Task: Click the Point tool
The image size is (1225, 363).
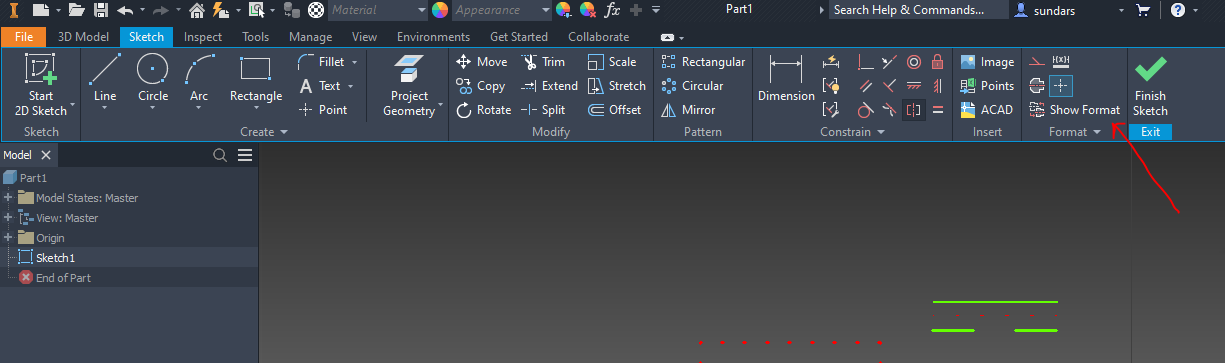Action: coord(323,110)
